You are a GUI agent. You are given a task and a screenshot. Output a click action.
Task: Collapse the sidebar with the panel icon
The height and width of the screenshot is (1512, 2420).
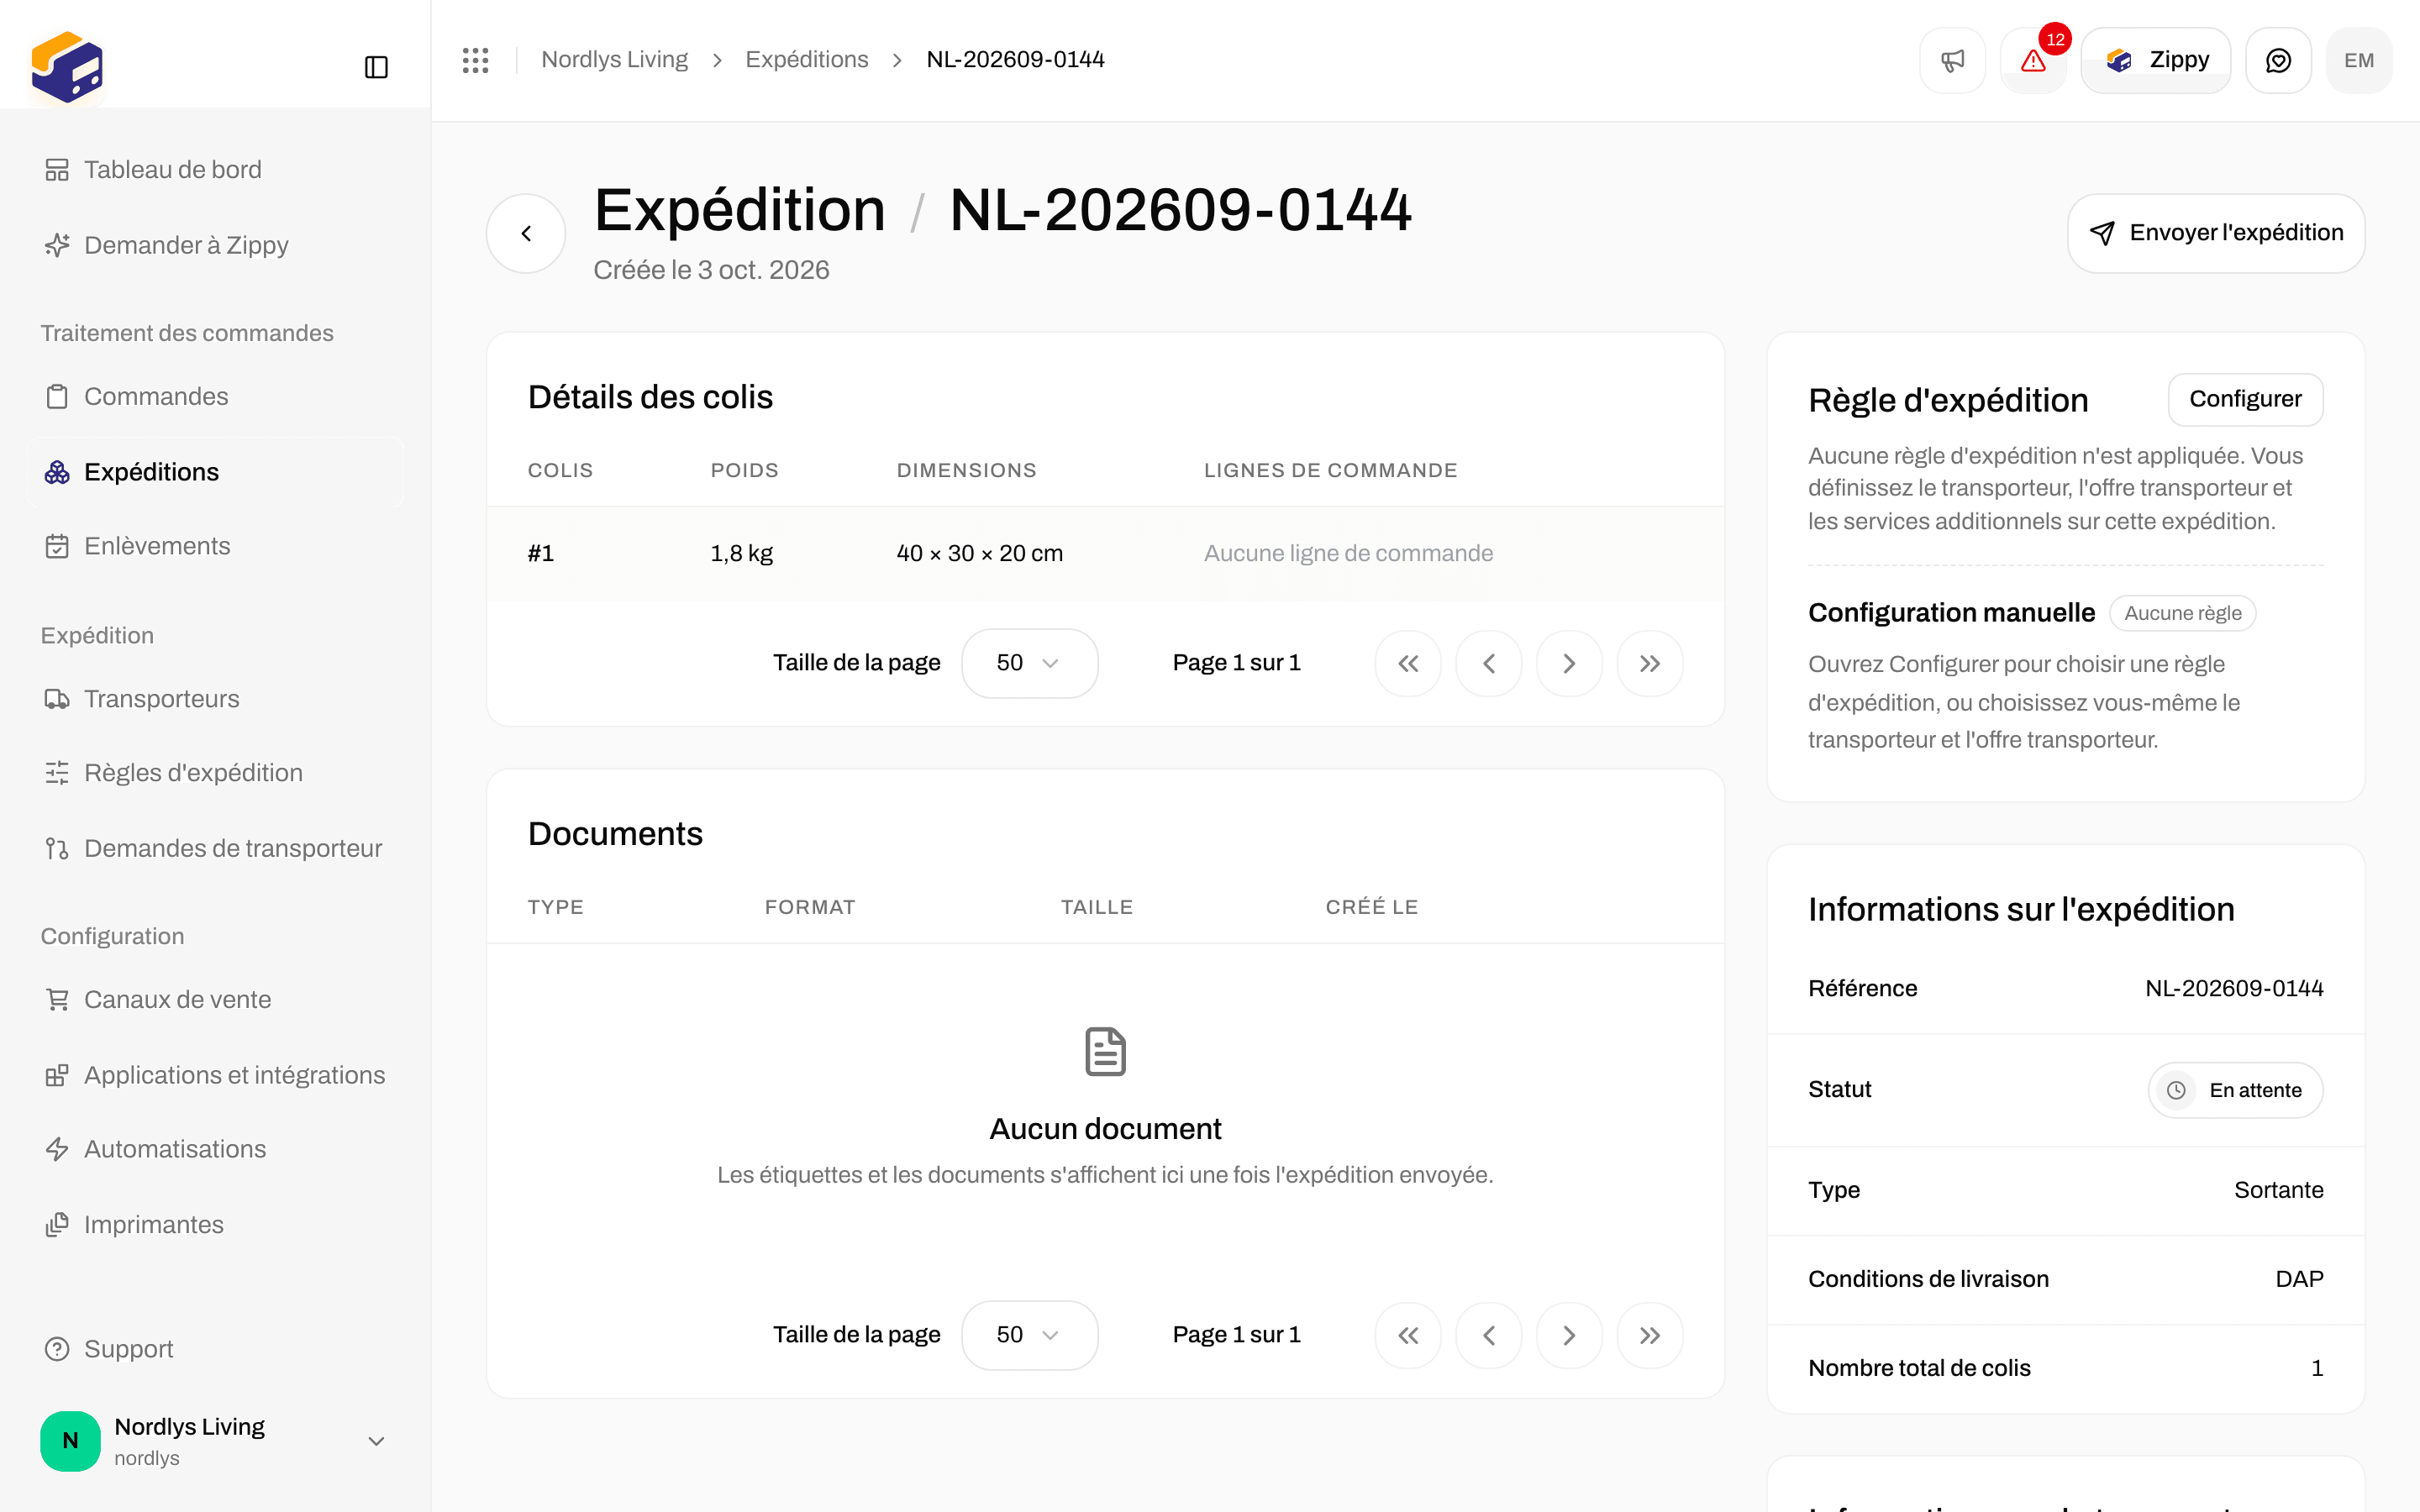coord(376,67)
